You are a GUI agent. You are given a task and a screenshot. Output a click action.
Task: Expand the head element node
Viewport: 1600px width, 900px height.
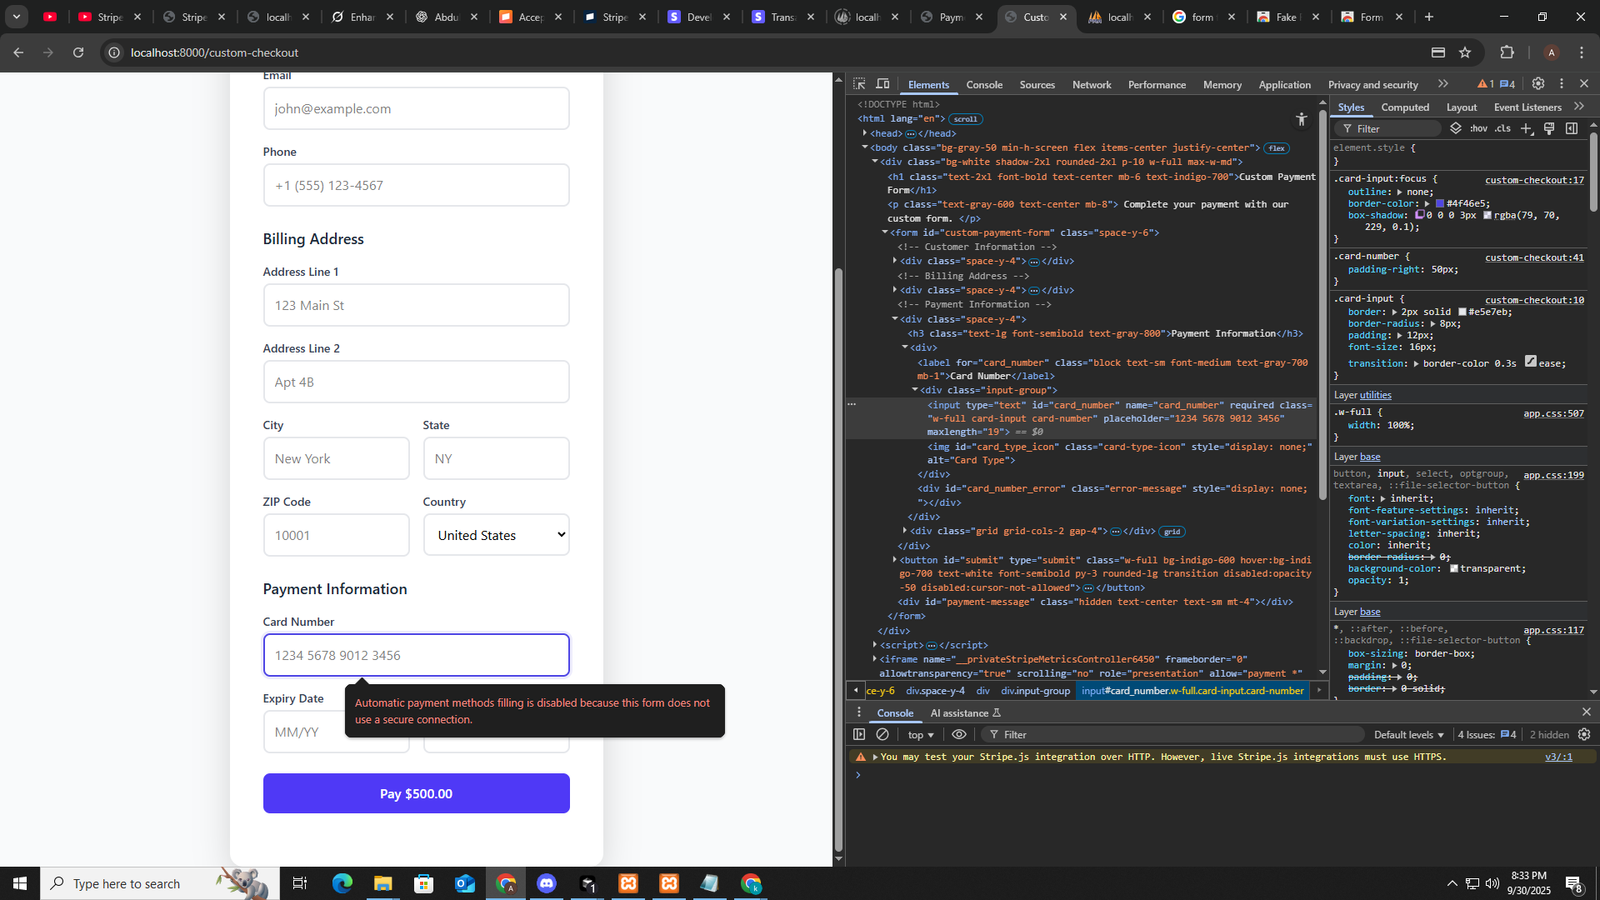[x=865, y=133]
